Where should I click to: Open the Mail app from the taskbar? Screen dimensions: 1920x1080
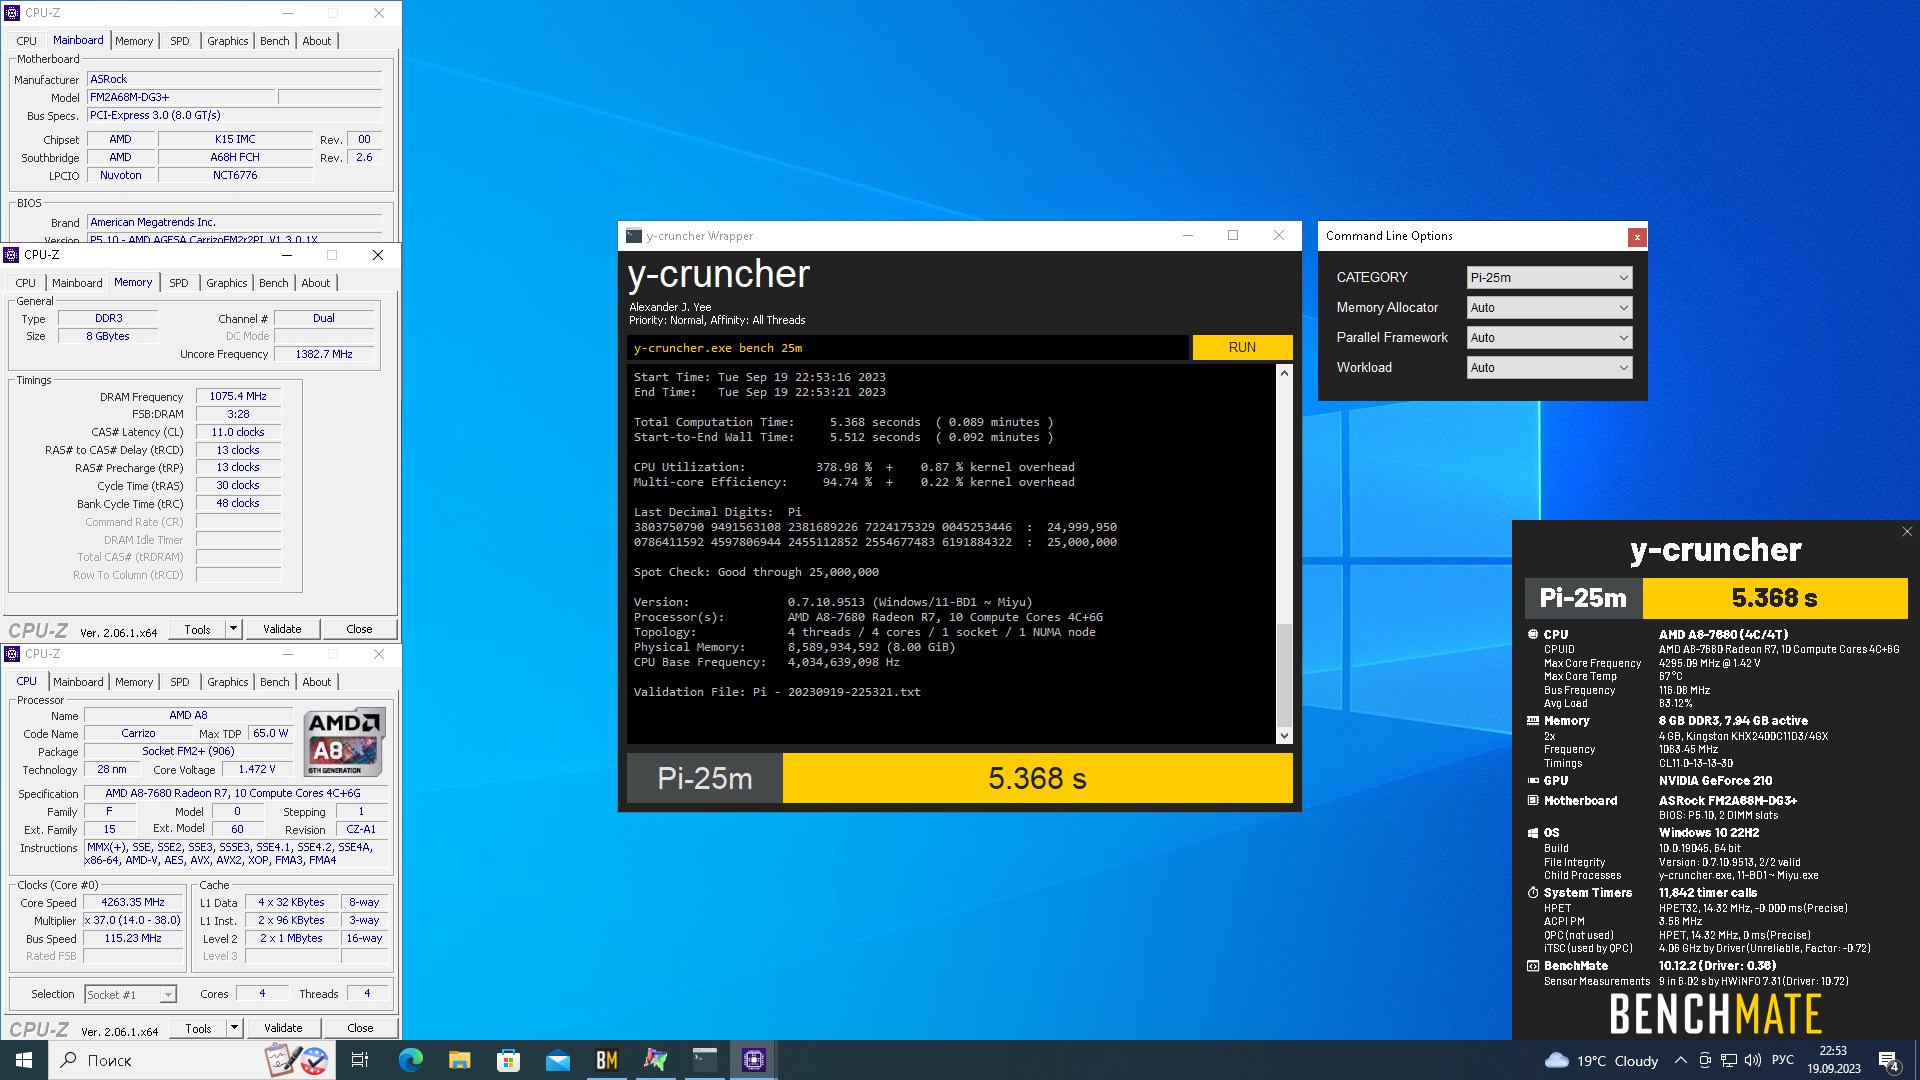coord(557,1060)
